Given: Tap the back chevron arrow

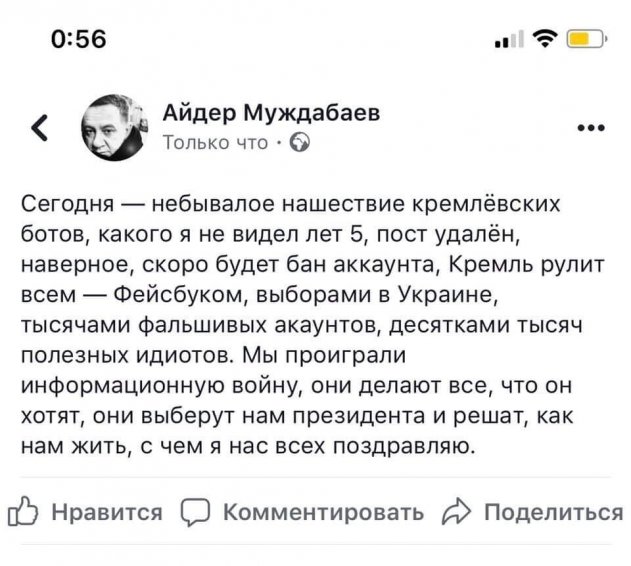Looking at the screenshot, I should click(x=40, y=127).
